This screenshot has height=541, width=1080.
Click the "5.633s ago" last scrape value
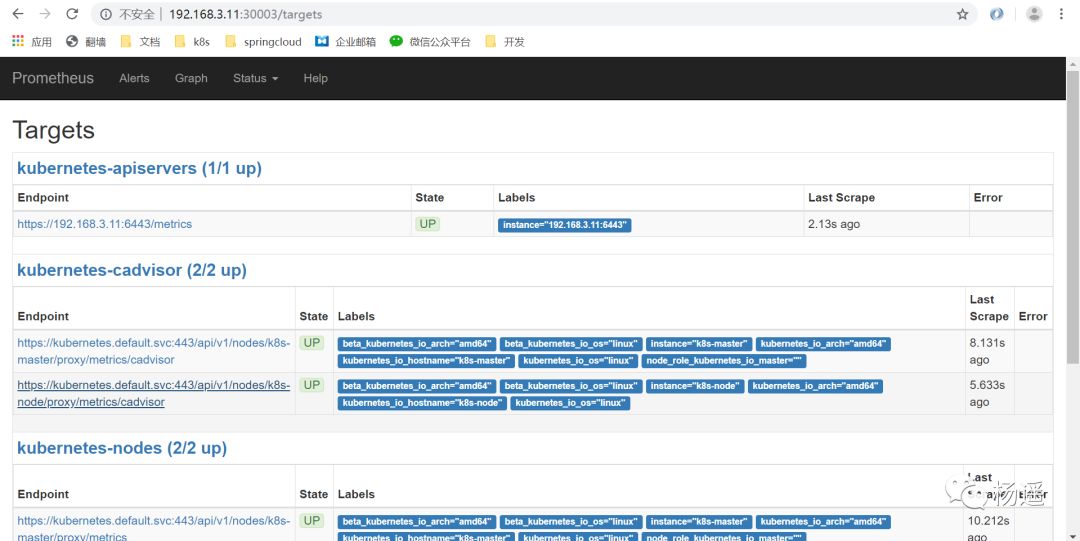[x=987, y=393]
